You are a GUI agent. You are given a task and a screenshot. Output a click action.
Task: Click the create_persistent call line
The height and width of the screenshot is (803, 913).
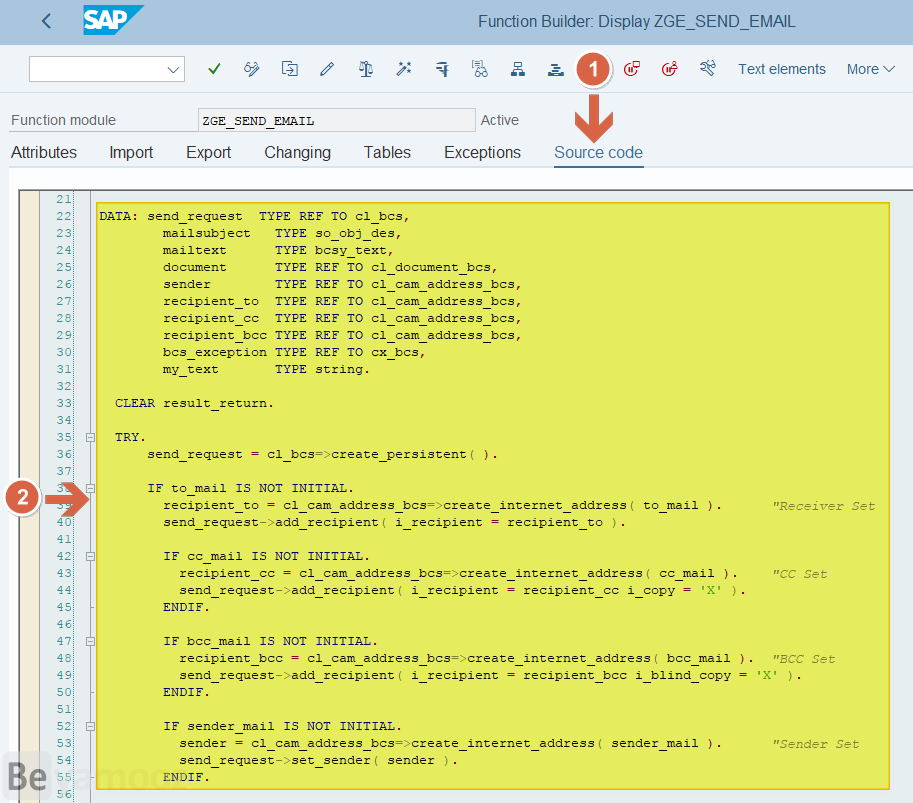[x=323, y=454]
